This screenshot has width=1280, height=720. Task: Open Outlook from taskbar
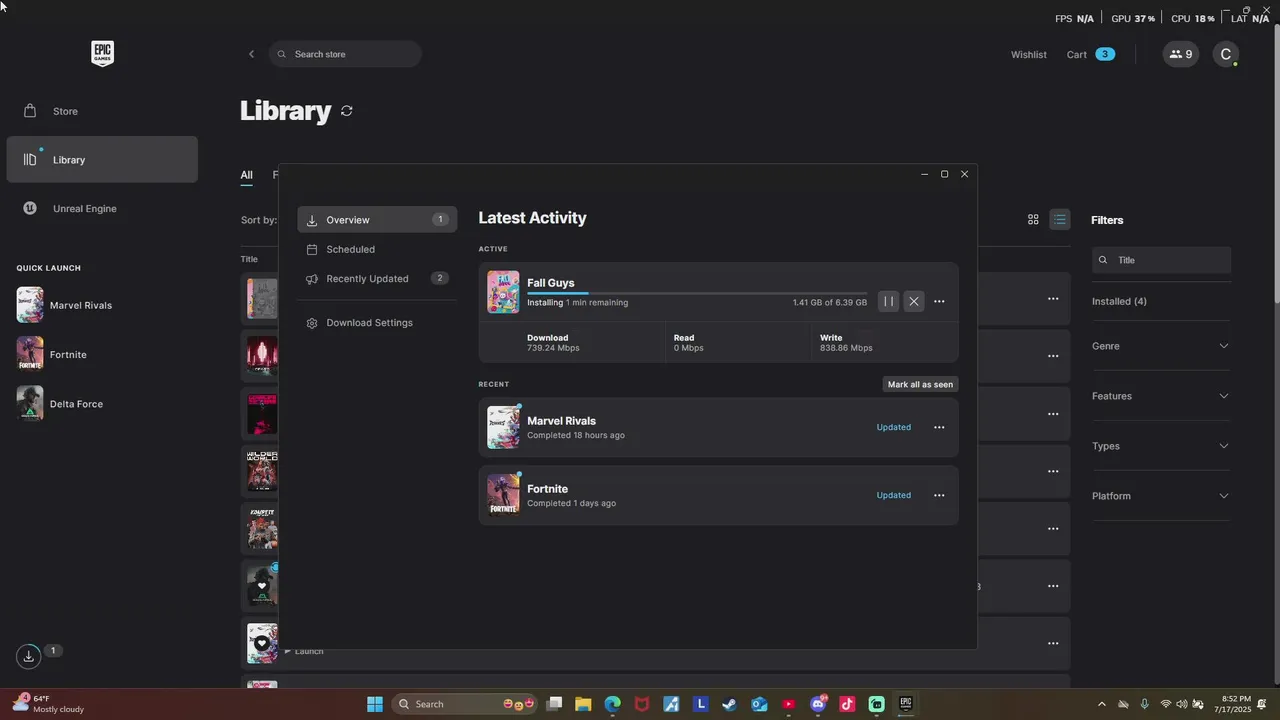(759, 704)
